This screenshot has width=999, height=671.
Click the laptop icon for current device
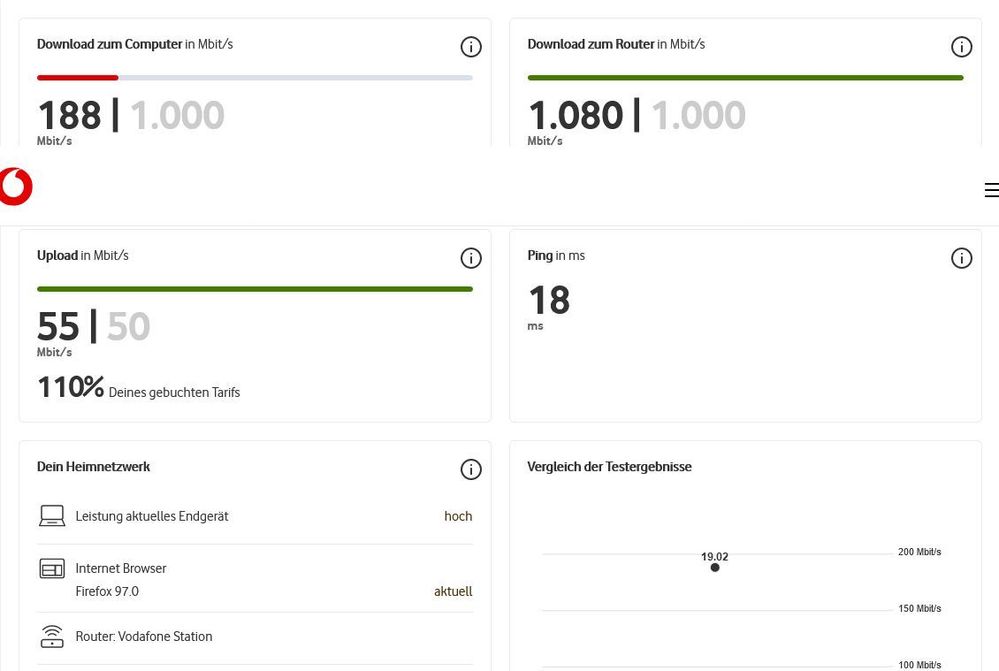point(52,516)
